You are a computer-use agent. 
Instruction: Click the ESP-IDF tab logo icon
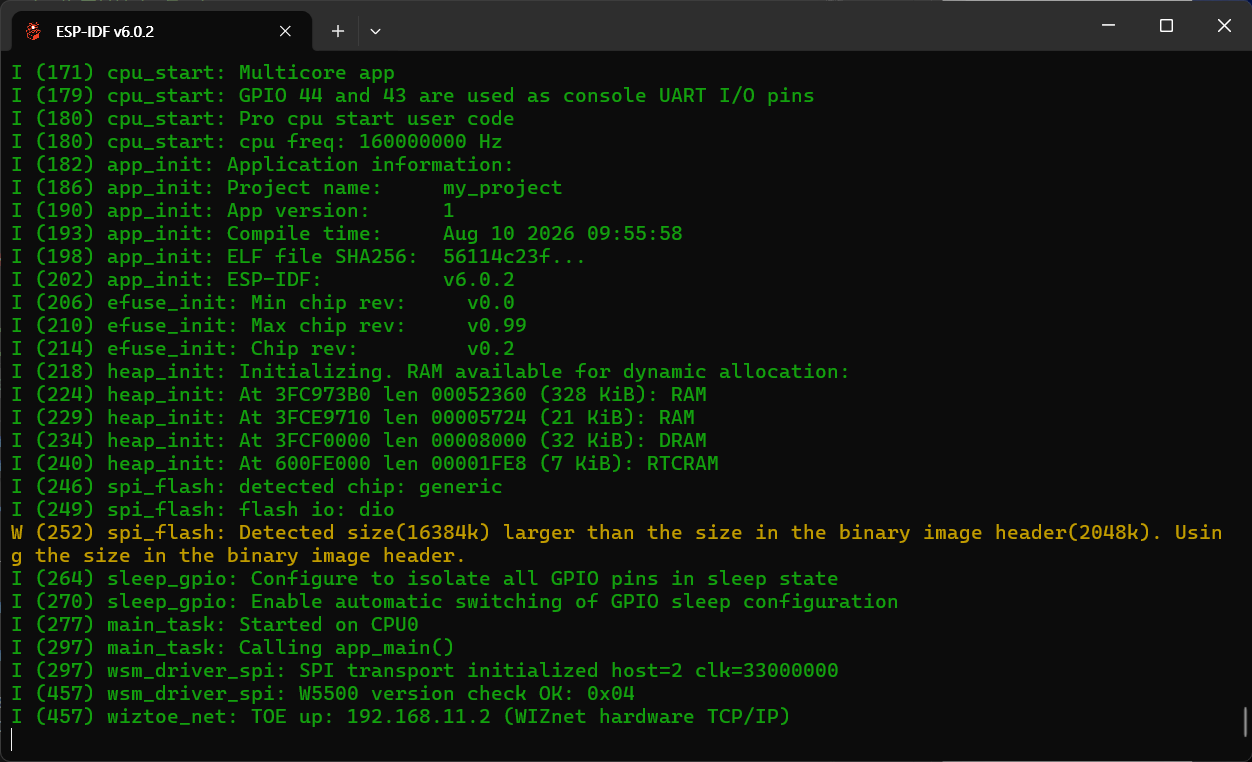point(34,31)
